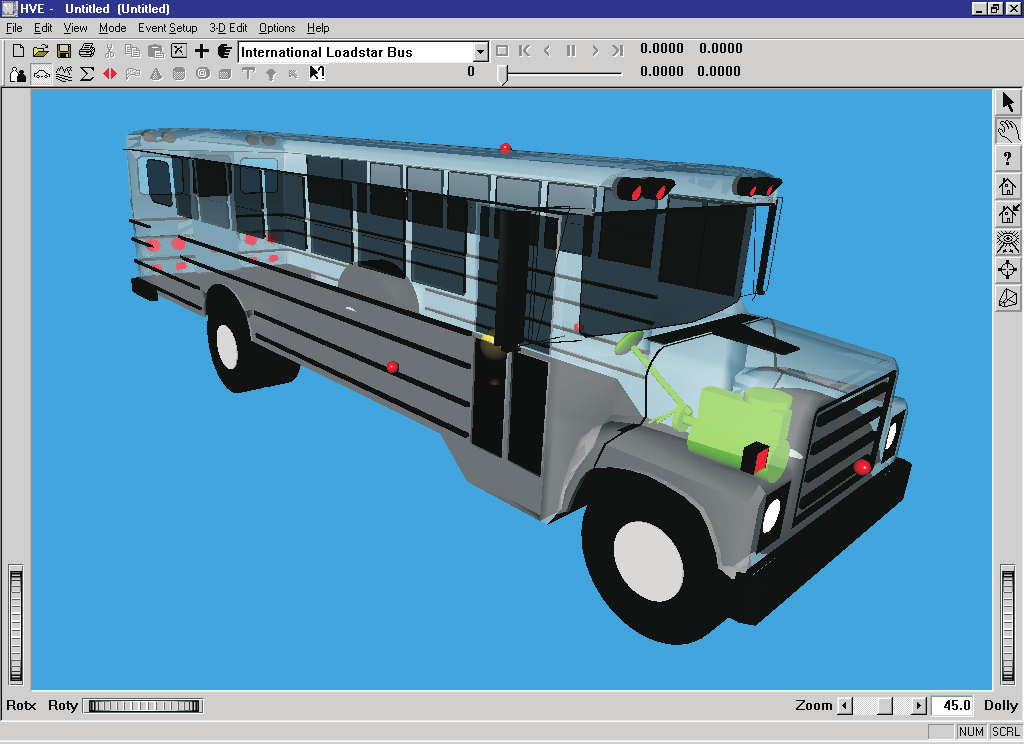This screenshot has width=1024, height=744.
Task: Open the Help menu
Action: point(318,28)
